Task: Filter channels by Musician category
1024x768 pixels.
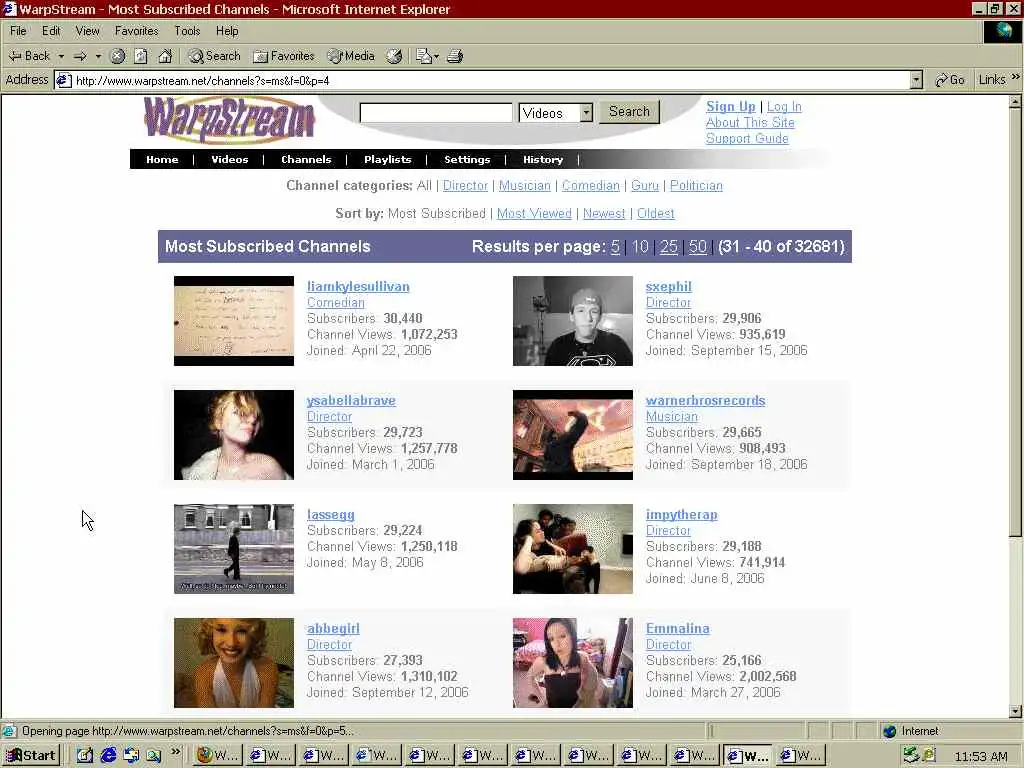Action: pos(524,185)
